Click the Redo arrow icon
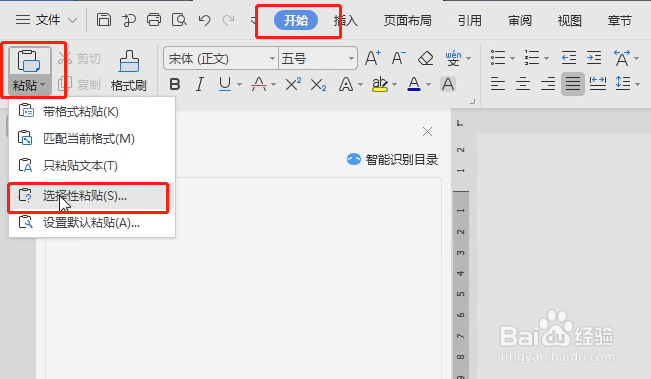The width and height of the screenshot is (651, 379). (228, 20)
